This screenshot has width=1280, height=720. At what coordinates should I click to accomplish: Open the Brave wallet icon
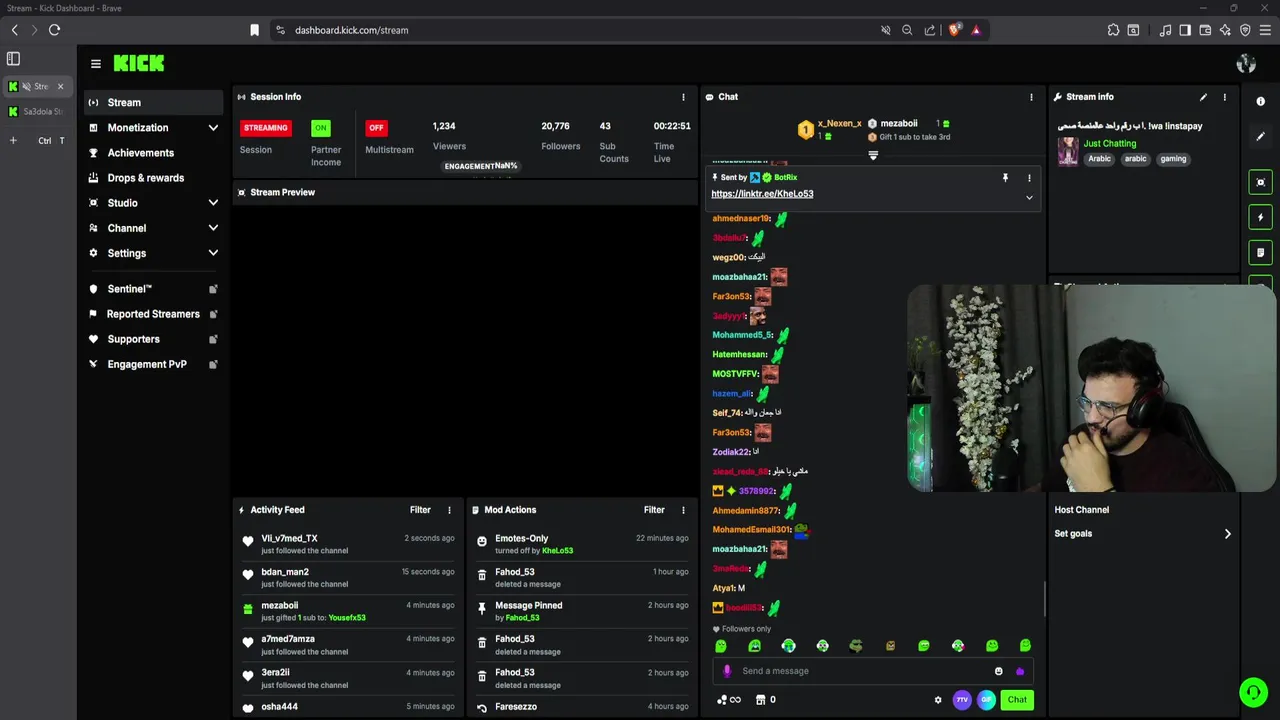point(1205,30)
